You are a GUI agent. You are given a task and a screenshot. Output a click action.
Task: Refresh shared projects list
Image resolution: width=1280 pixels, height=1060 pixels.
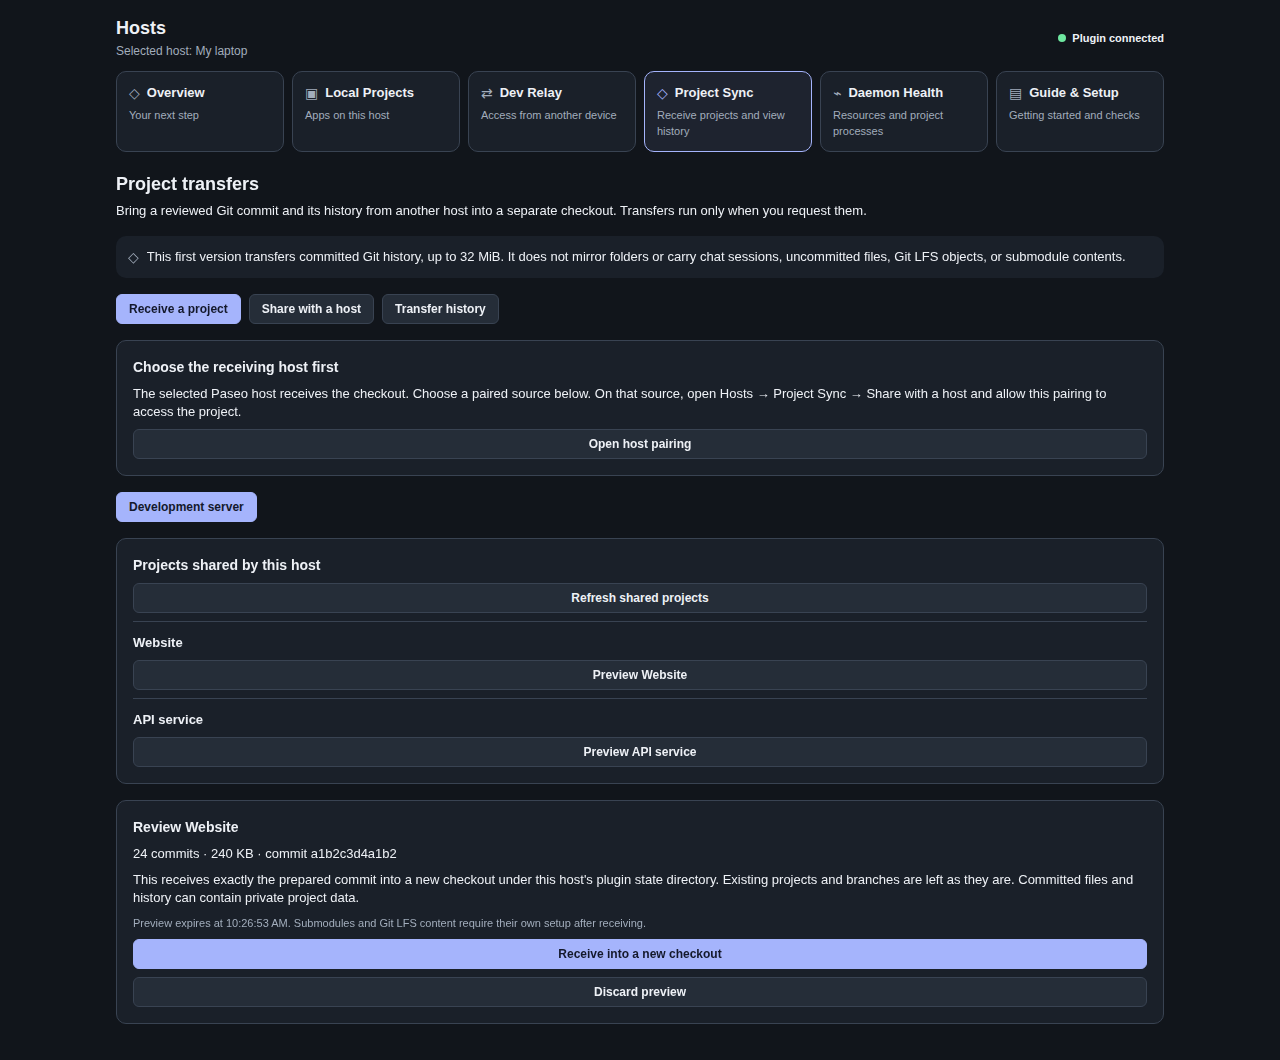point(640,598)
